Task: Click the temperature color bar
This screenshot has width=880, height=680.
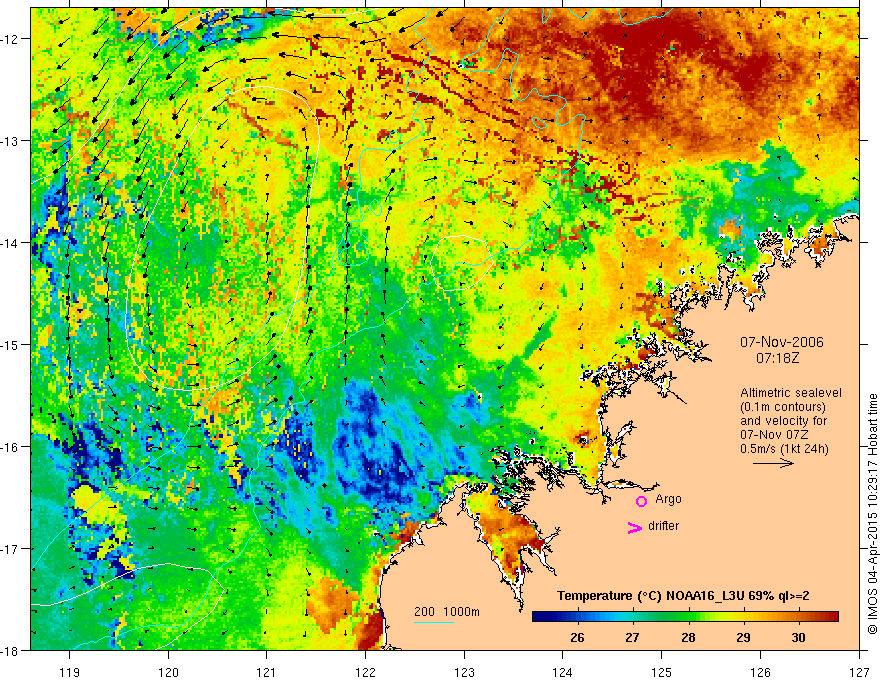Action: coord(685,617)
